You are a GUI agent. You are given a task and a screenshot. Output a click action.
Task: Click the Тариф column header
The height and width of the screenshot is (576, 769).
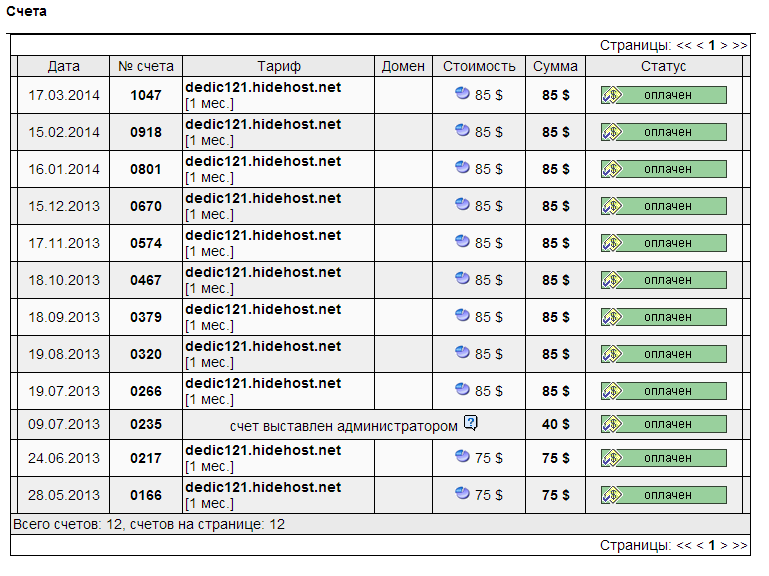[x=279, y=66]
